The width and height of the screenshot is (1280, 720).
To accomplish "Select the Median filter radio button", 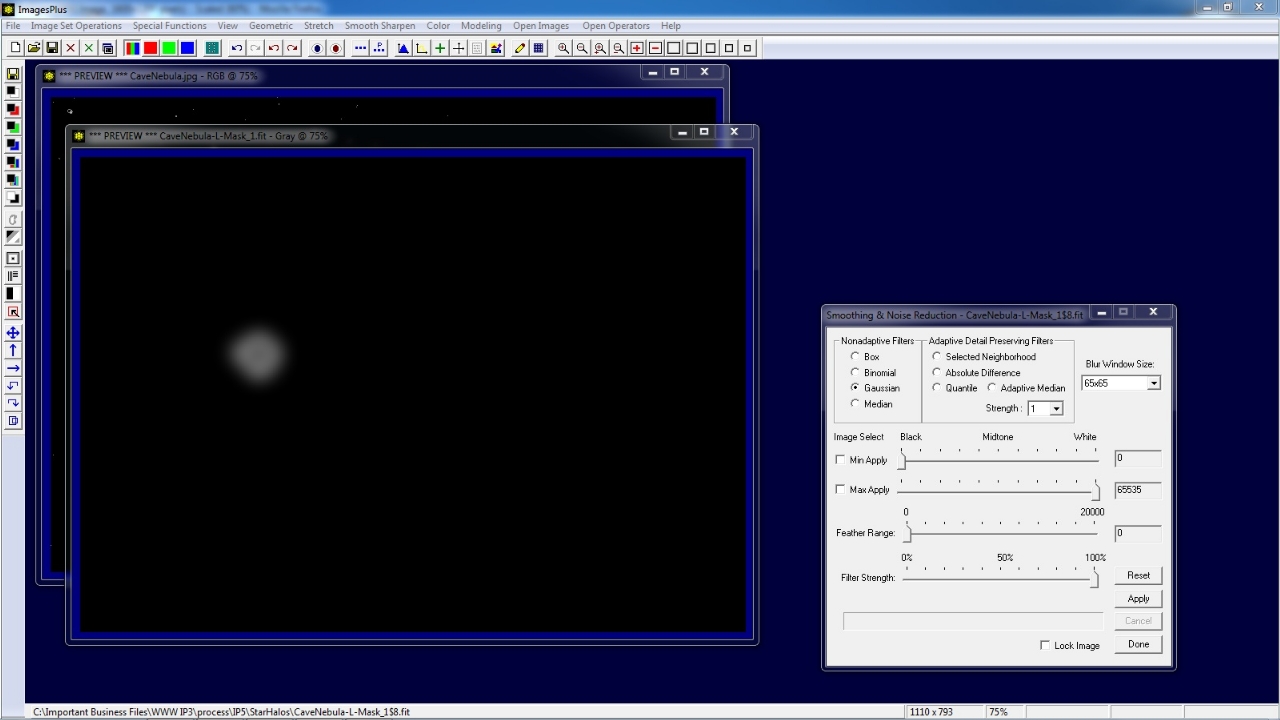I will pyautogui.click(x=854, y=403).
